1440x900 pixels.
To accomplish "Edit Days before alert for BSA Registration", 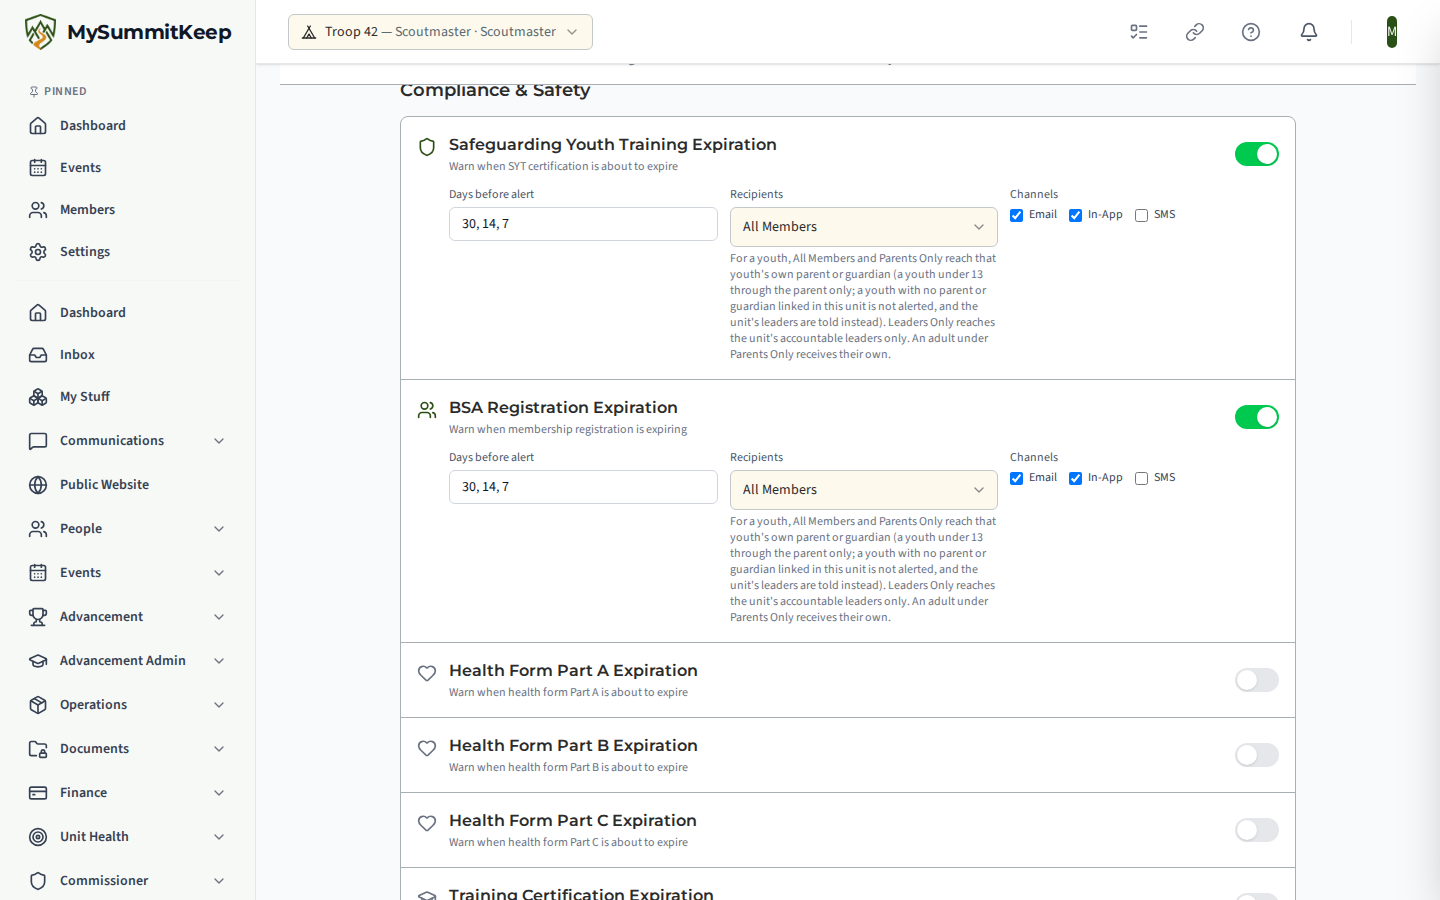I will point(583,487).
